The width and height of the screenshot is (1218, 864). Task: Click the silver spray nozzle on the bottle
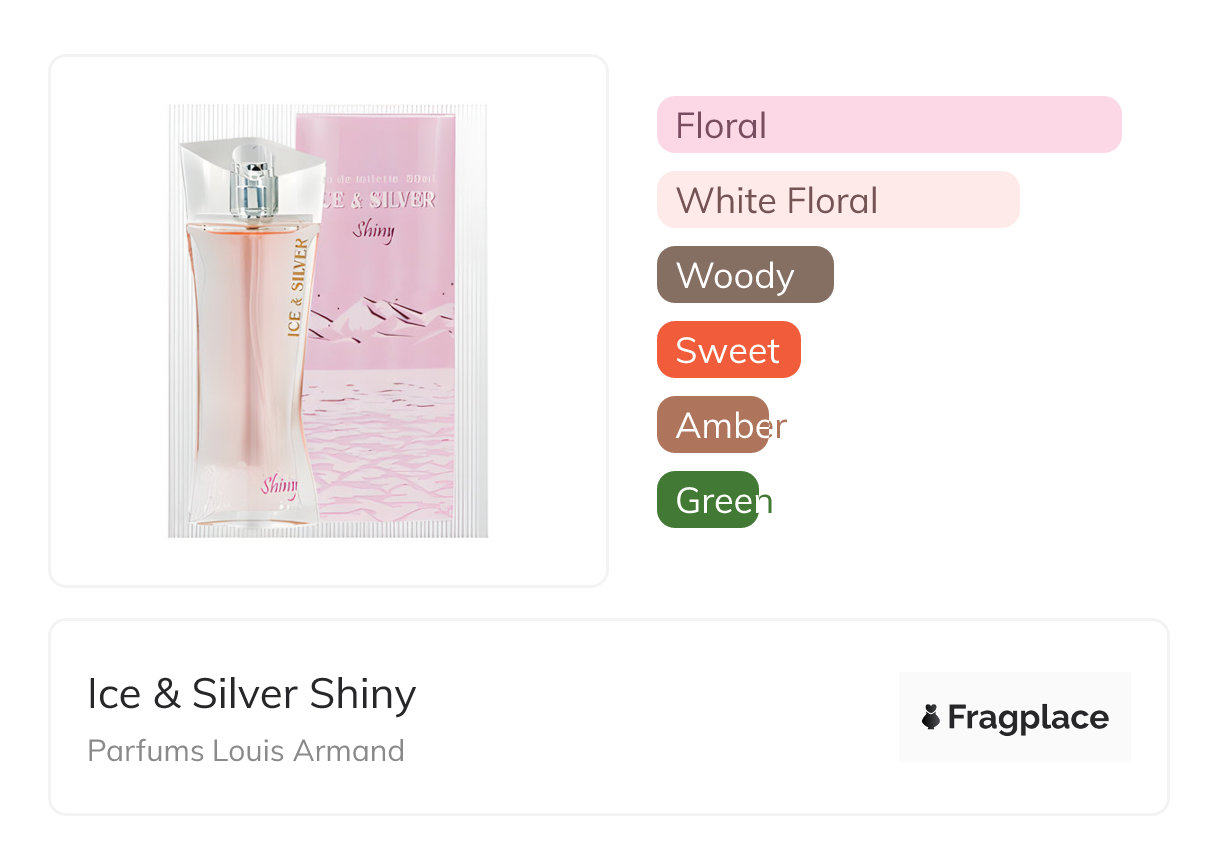pyautogui.click(x=250, y=185)
